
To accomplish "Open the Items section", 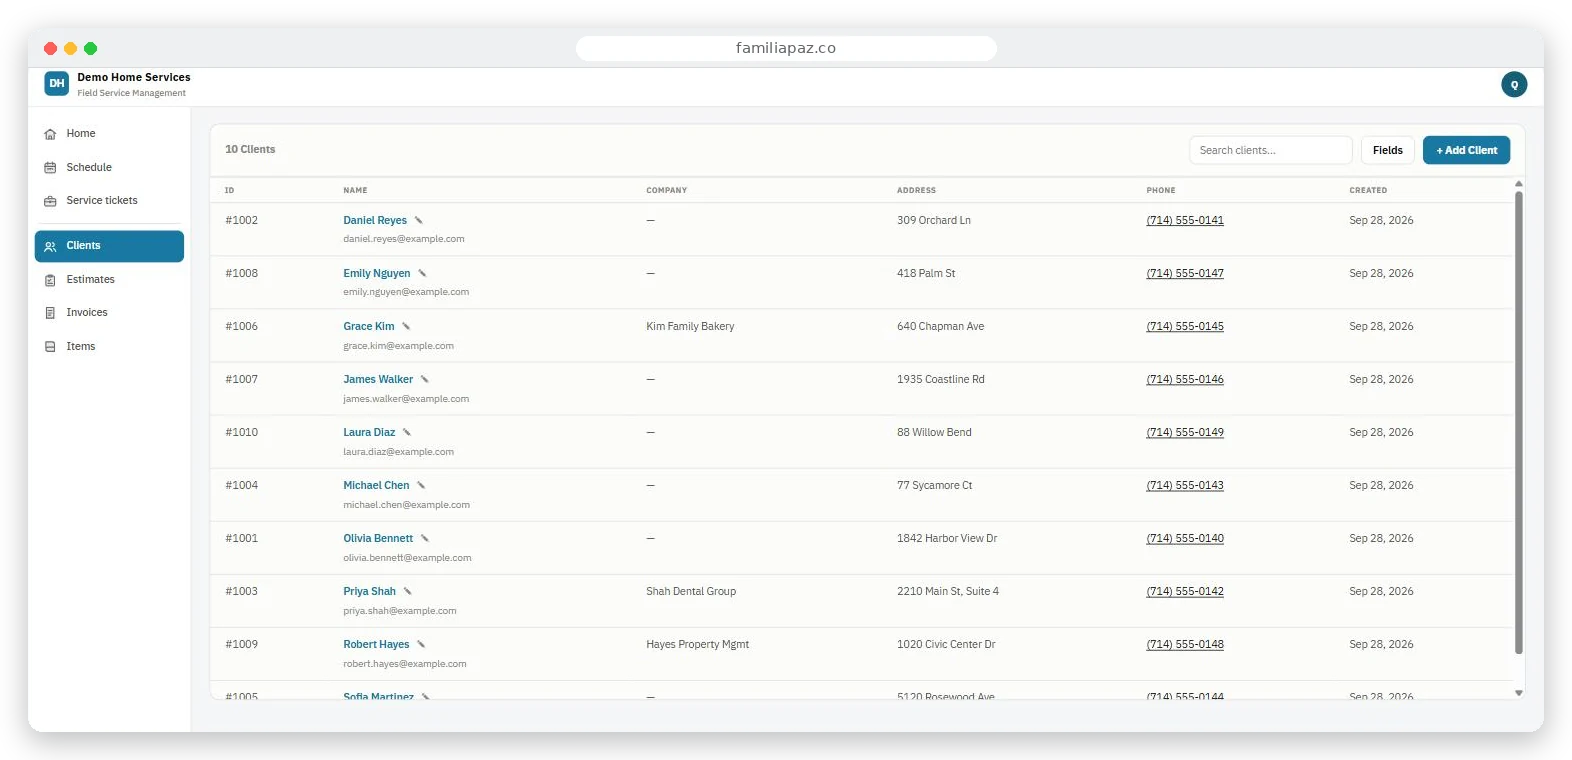I will (x=109, y=347).
